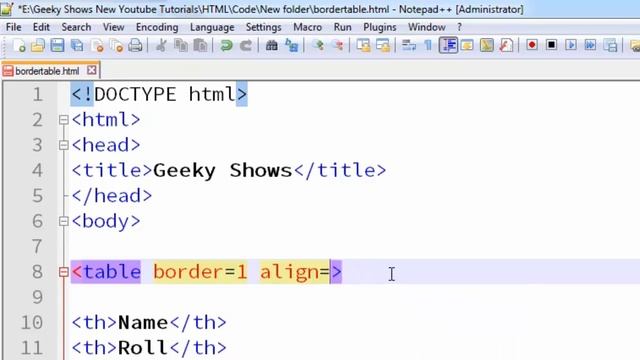Collapse the html tag fold
This screenshot has width=640, height=360.
(x=63, y=120)
